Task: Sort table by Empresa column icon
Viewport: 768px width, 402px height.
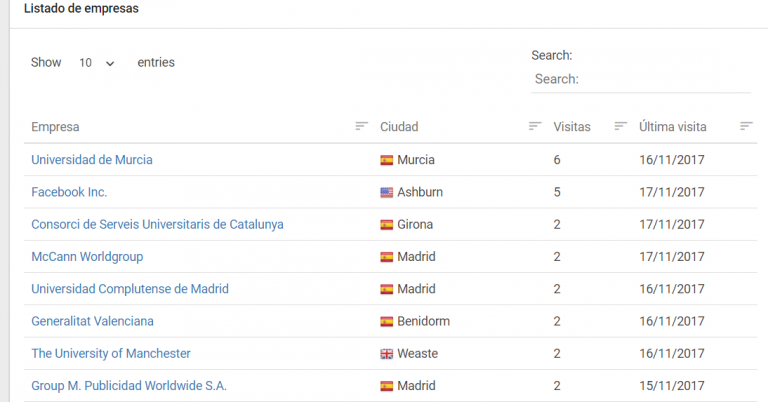Action: tap(361, 126)
